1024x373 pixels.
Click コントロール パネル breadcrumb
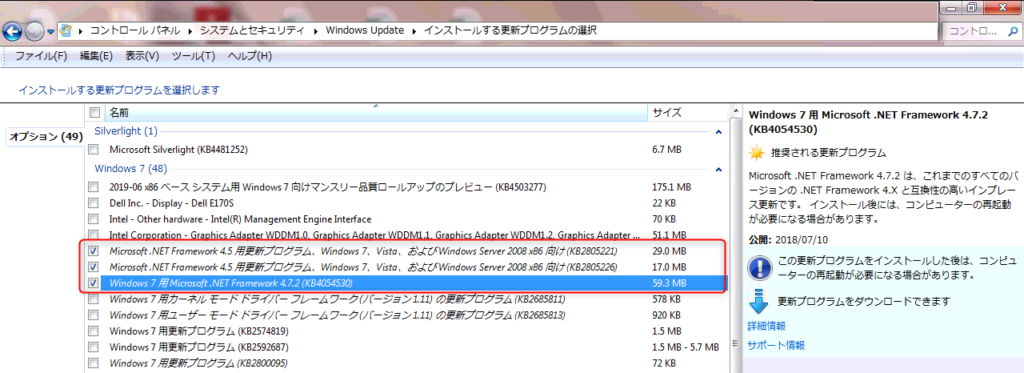(136, 30)
